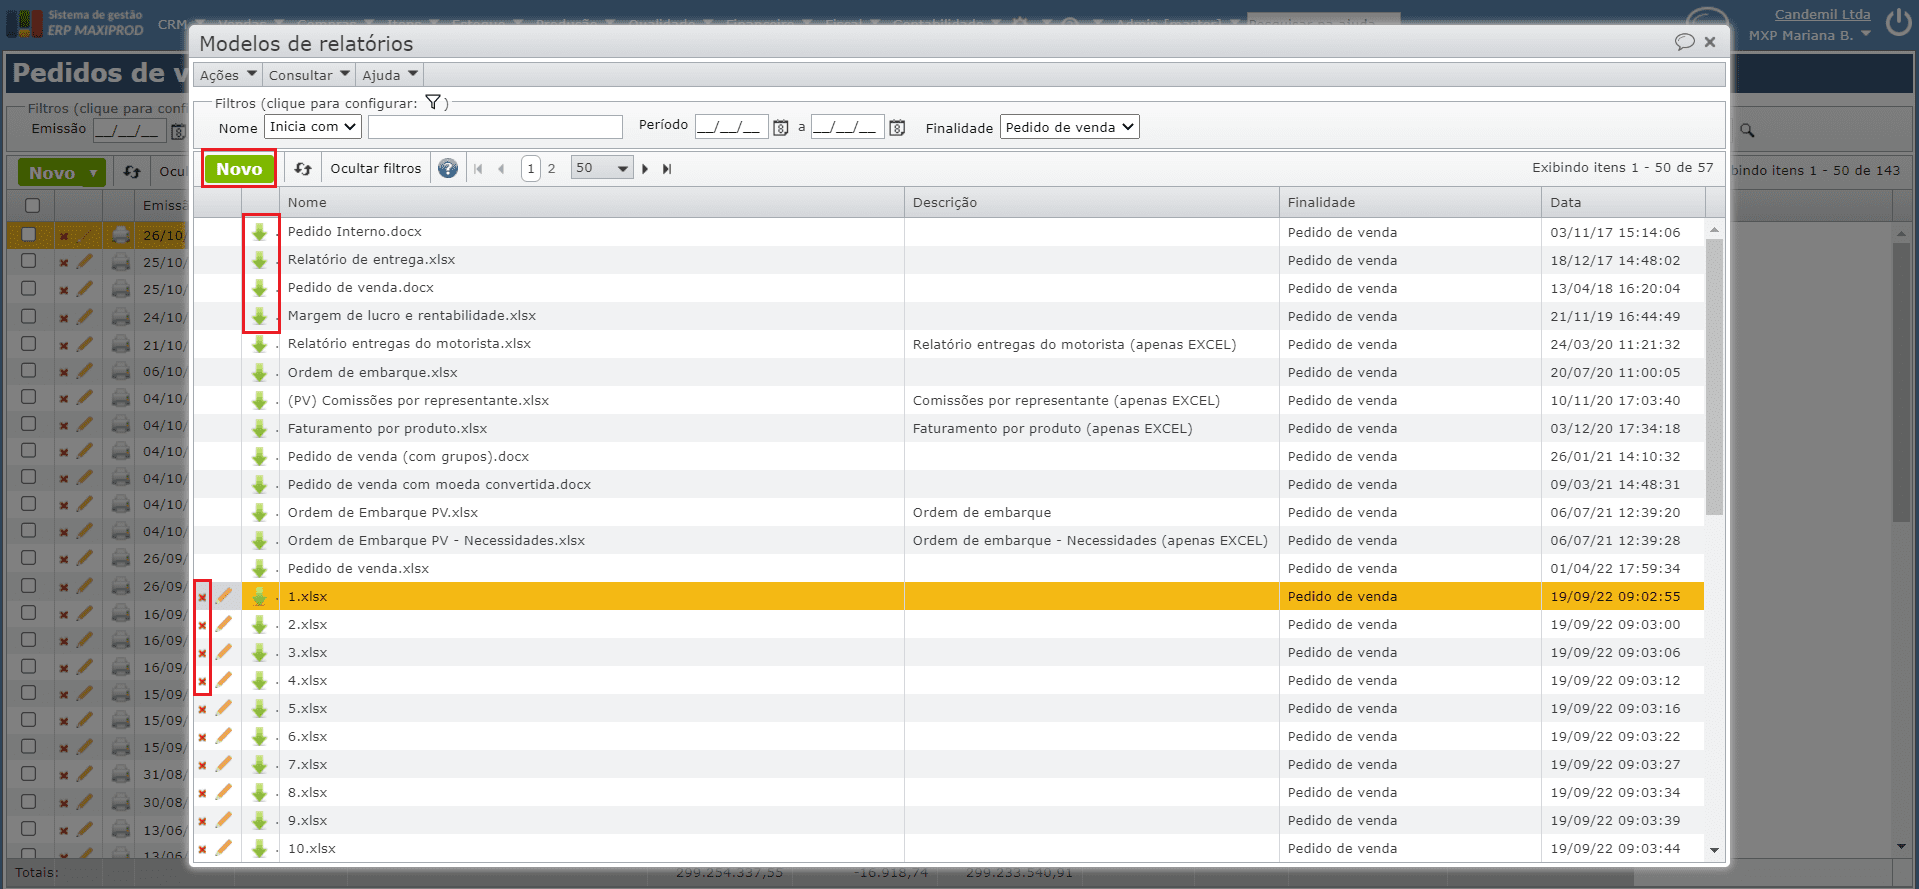1919x889 pixels.
Task: Jump to last page of results
Action: click(x=667, y=169)
